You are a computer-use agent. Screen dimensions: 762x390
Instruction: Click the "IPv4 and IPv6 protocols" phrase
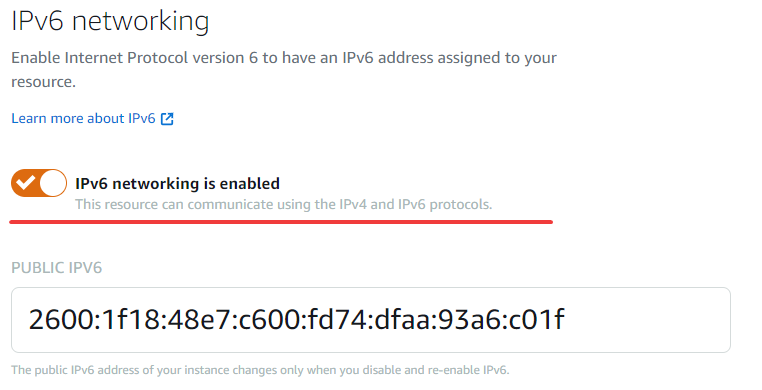pyautogui.click(x=416, y=204)
